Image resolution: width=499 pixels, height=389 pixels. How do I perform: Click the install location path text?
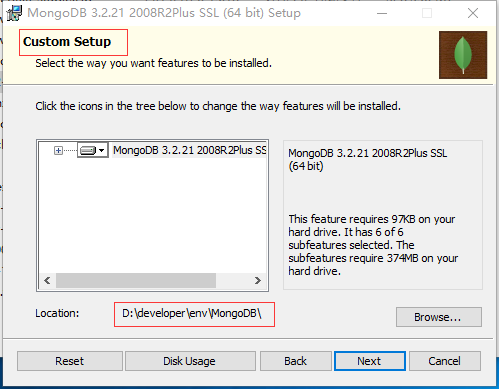[192, 314]
